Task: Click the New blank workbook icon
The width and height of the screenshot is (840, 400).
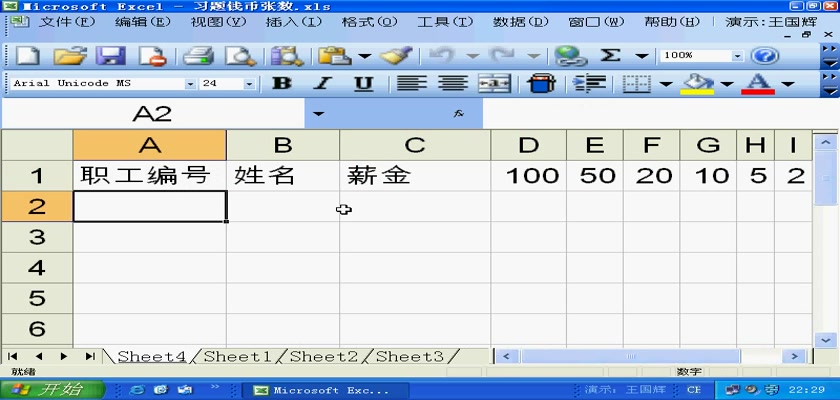Action: 29,56
